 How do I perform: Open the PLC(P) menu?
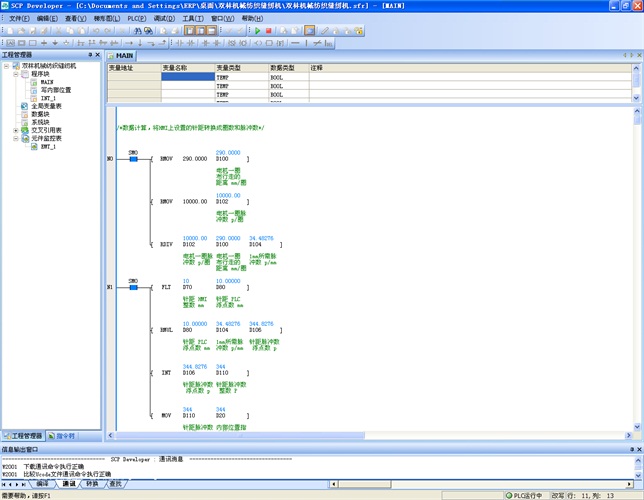tap(136, 19)
